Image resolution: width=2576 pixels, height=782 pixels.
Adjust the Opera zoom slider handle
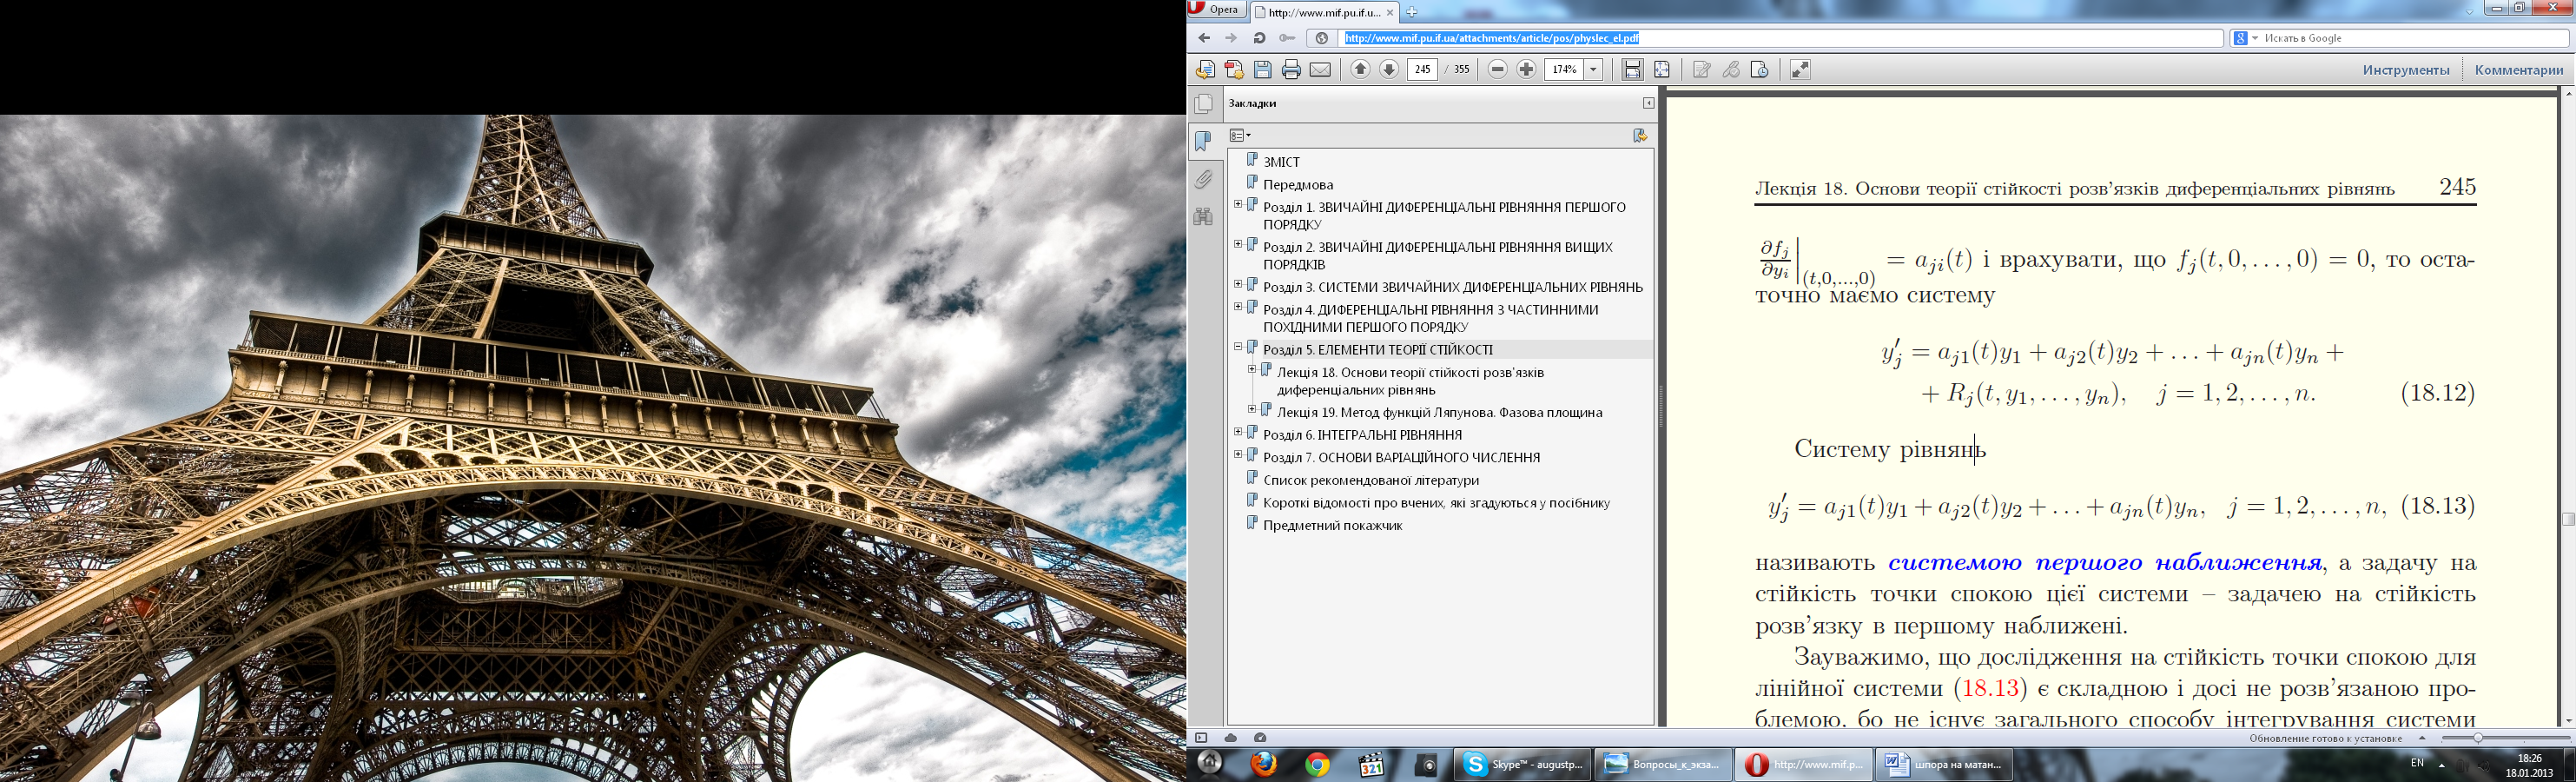2478,738
